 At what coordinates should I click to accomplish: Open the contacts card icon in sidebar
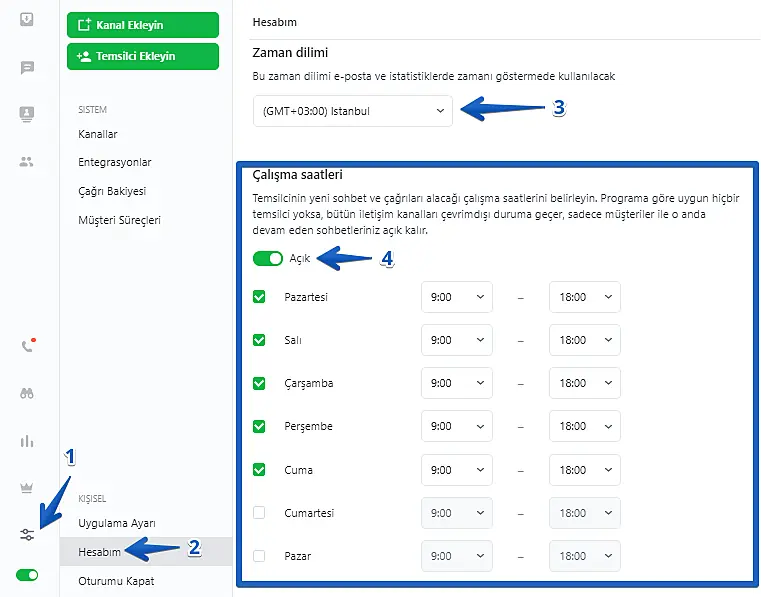click(x=27, y=114)
